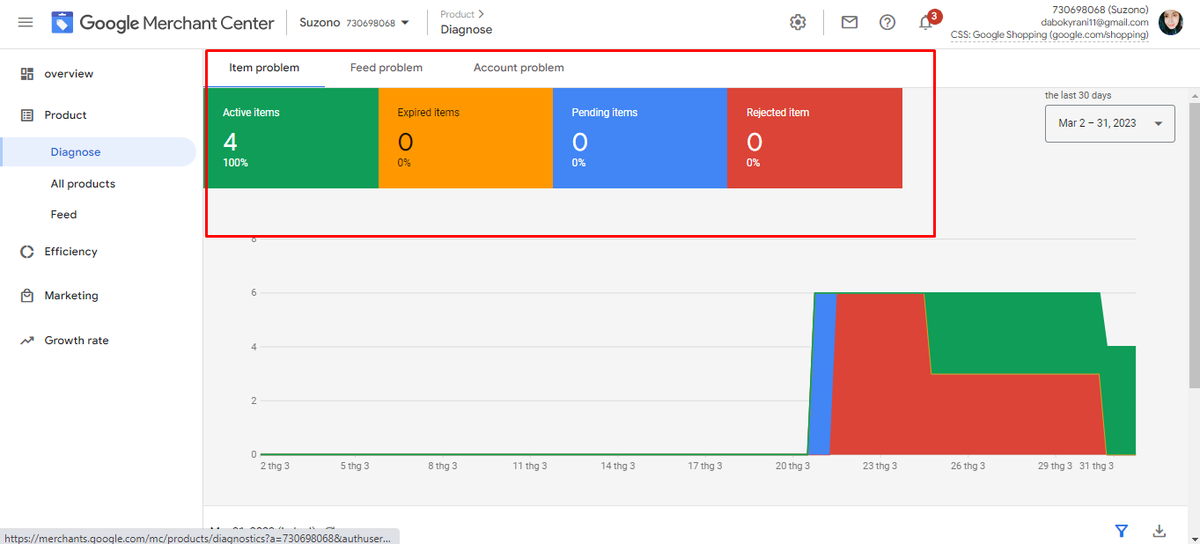Image resolution: width=1200 pixels, height=544 pixels.
Task: Click the user profile avatar
Action: point(1171,22)
